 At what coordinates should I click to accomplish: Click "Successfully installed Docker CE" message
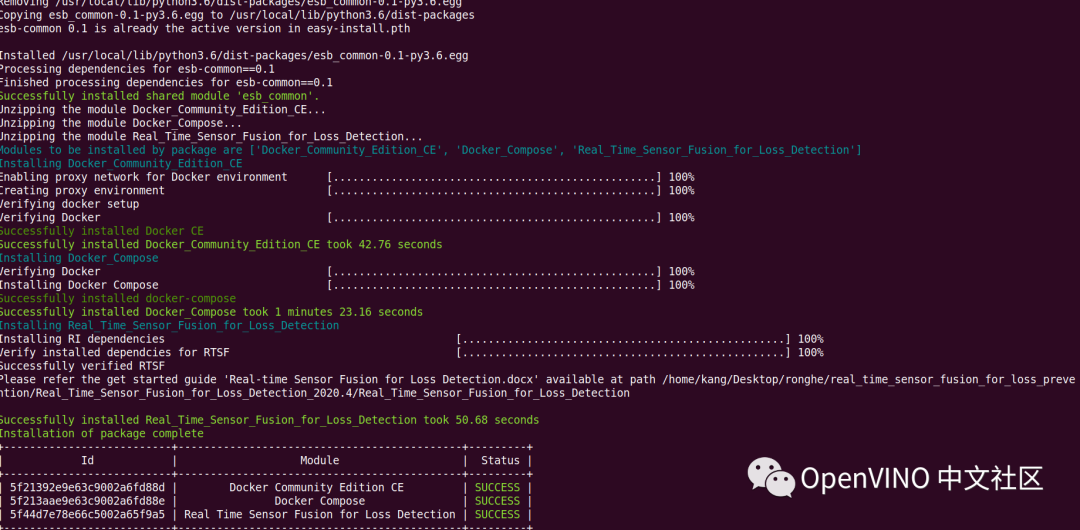point(101,231)
